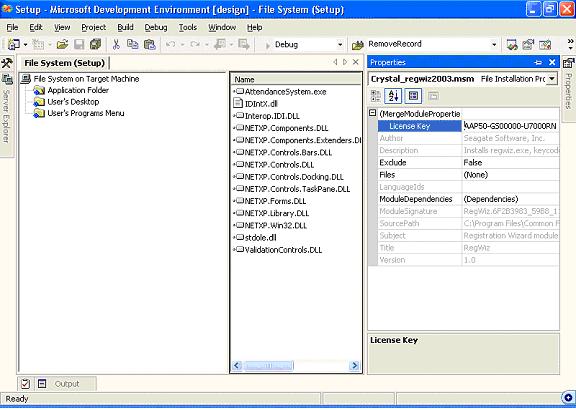This screenshot has height=410, width=576.
Task: Click the Categorized view icon in Properties
Action: [376, 96]
